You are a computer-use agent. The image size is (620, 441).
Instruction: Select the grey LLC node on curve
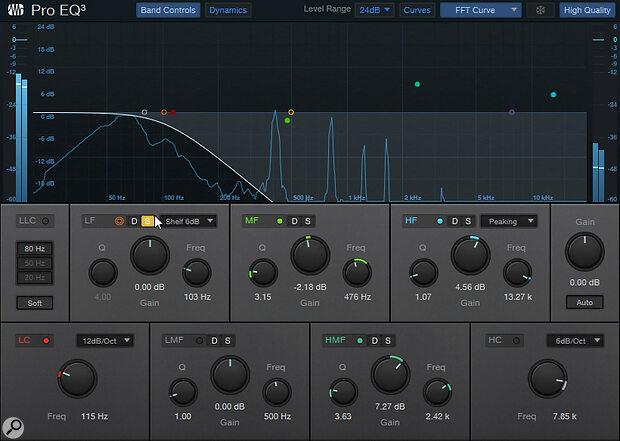coord(144,112)
